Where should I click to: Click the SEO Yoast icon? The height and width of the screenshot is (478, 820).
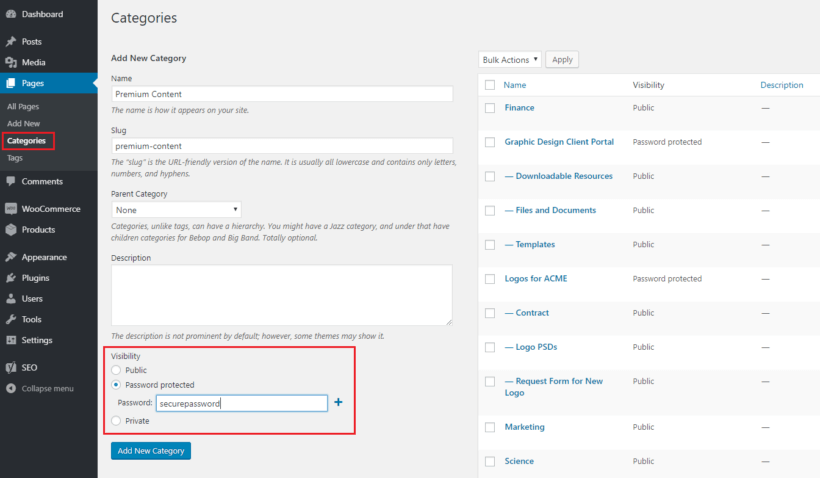[x=11, y=367]
